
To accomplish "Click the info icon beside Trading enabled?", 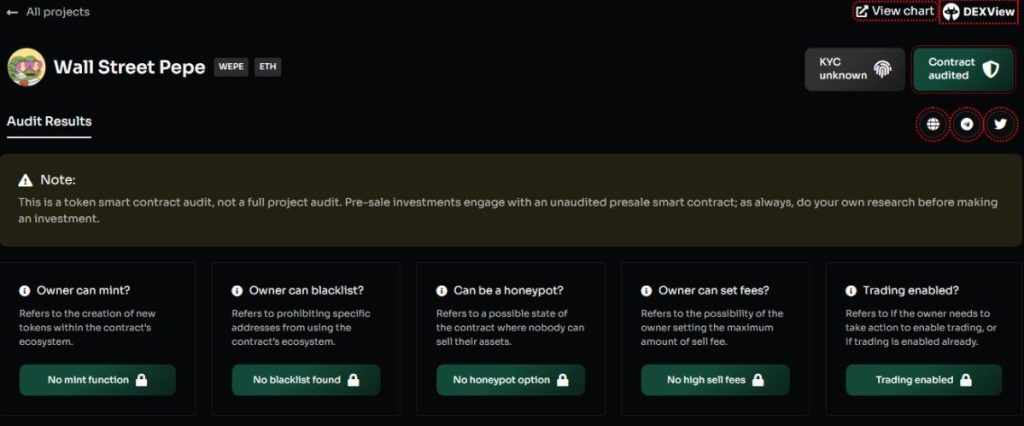I will [851, 291].
